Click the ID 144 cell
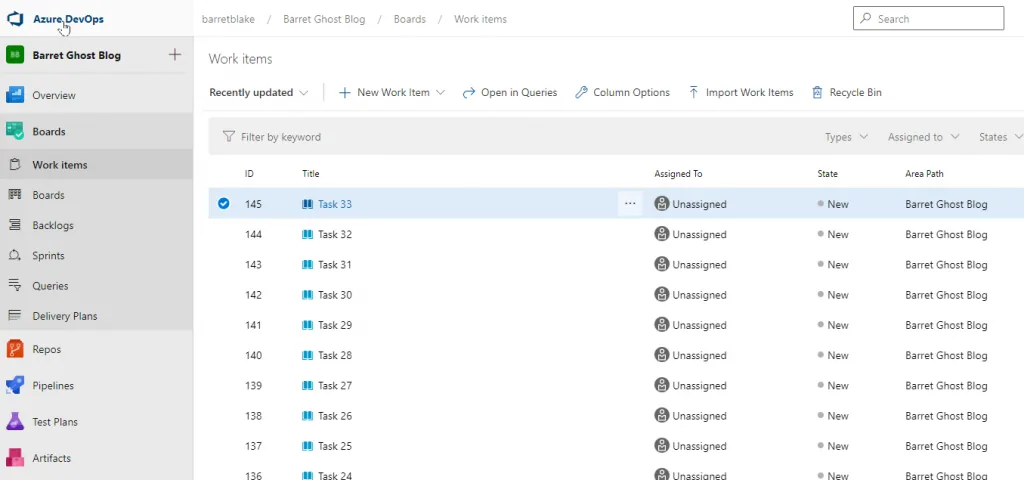This screenshot has height=480, width=1024. click(x=253, y=234)
